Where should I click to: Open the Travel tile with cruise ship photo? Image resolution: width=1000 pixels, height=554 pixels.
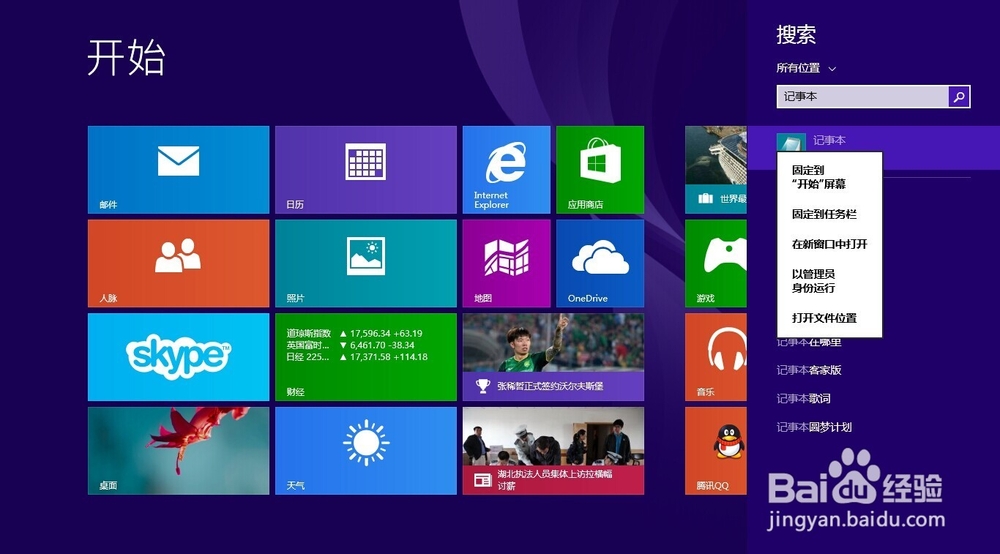pos(716,170)
